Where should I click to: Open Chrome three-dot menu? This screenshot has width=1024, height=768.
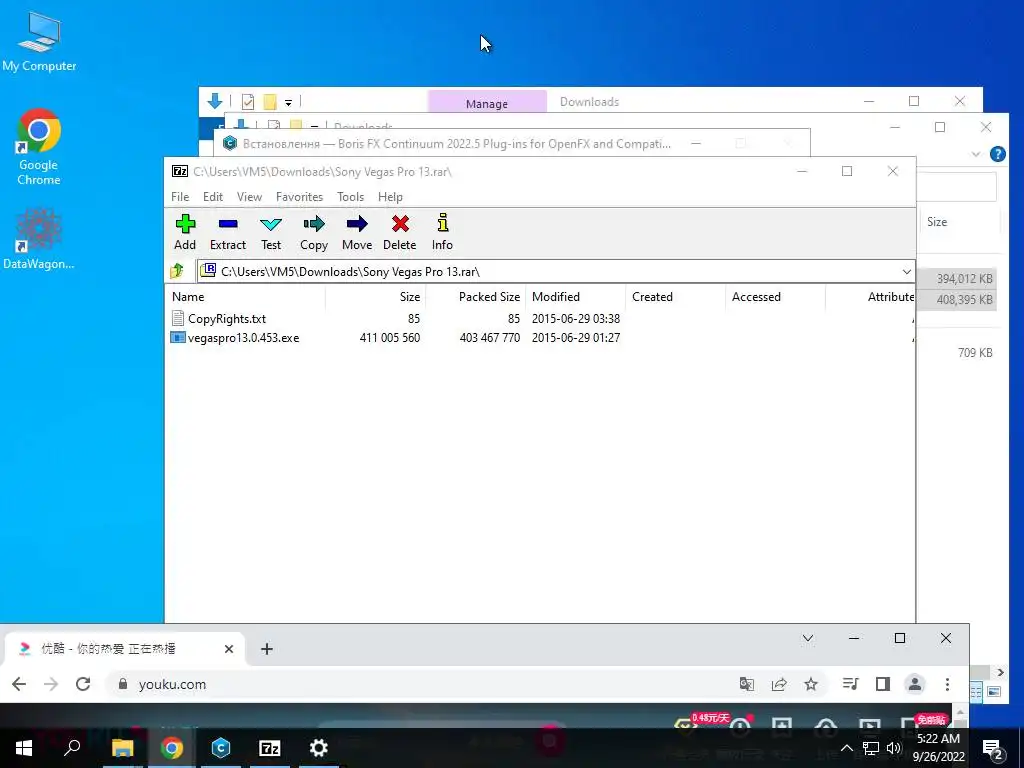(x=947, y=684)
